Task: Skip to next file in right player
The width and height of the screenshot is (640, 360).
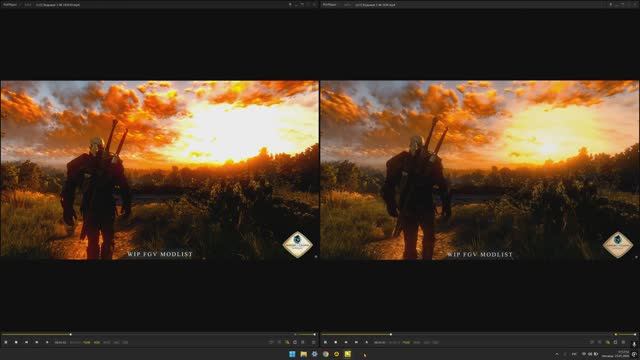Action: [x=356, y=342]
